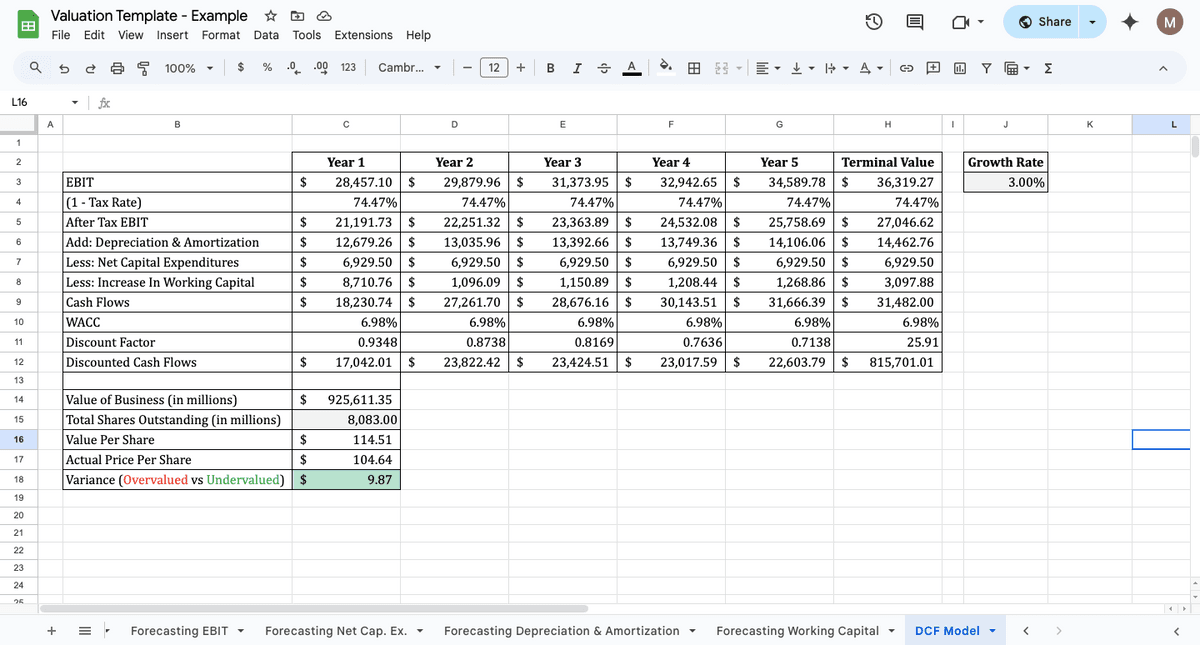This screenshot has width=1200, height=645.
Task: Click the Share button
Action: [1045, 22]
